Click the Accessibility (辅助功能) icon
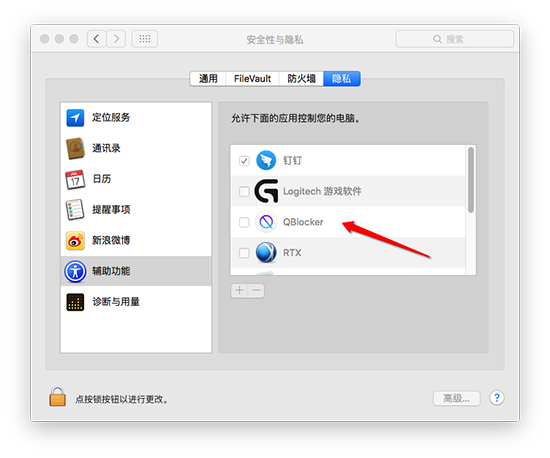Screen dimensions: 550x458 (75, 271)
